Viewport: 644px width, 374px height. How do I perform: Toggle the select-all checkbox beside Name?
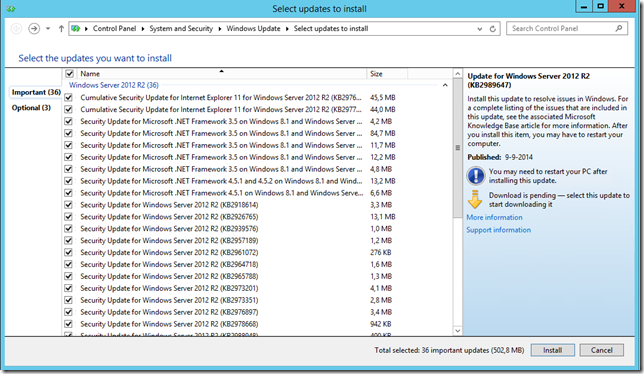(x=69, y=73)
